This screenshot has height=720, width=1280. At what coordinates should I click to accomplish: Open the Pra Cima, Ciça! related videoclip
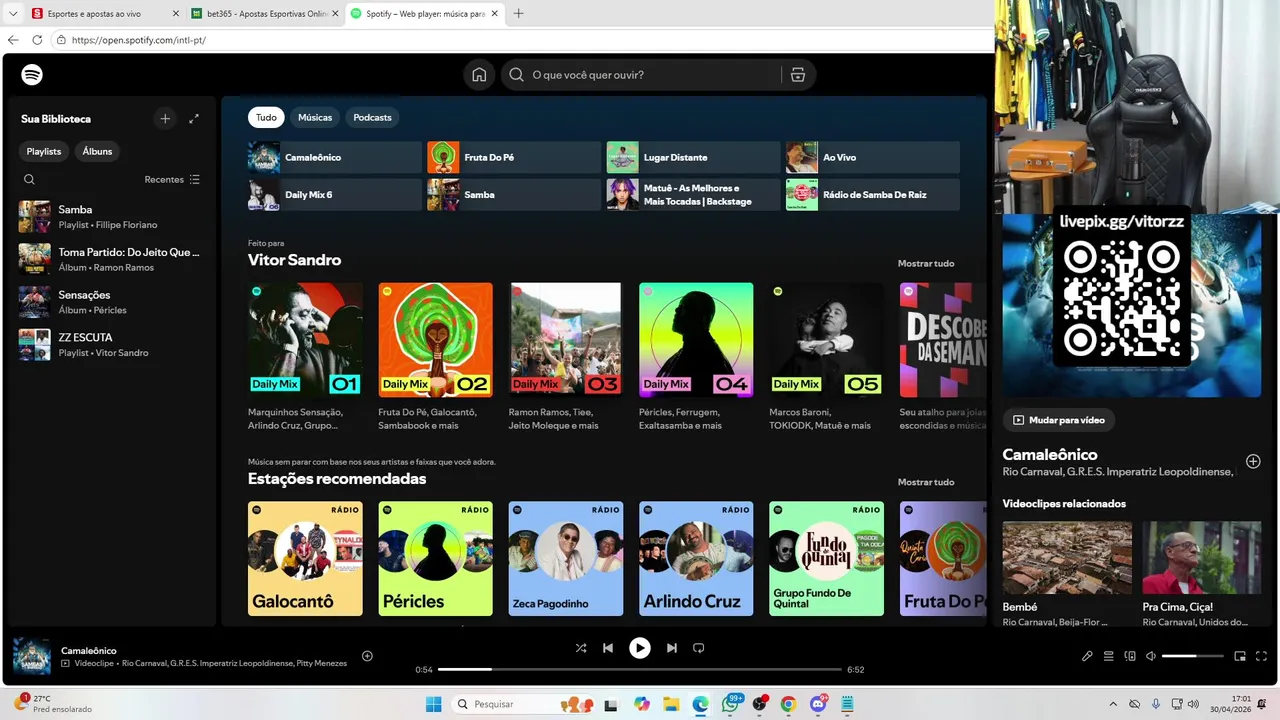click(1202, 573)
